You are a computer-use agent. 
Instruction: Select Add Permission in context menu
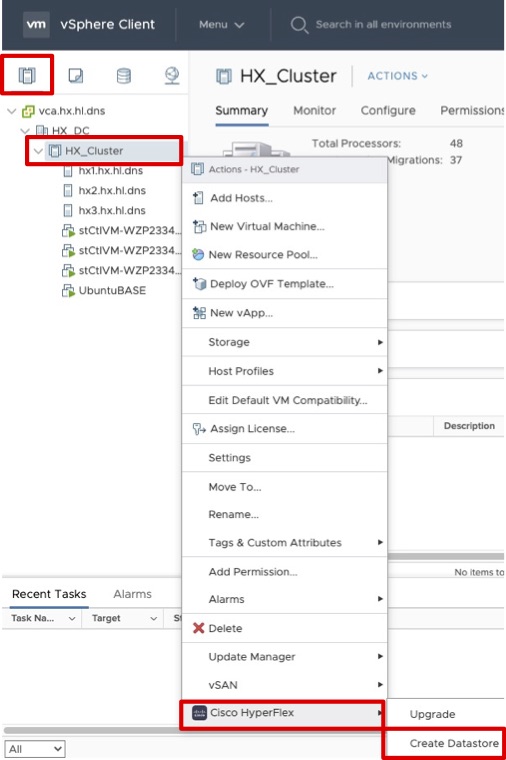253,572
